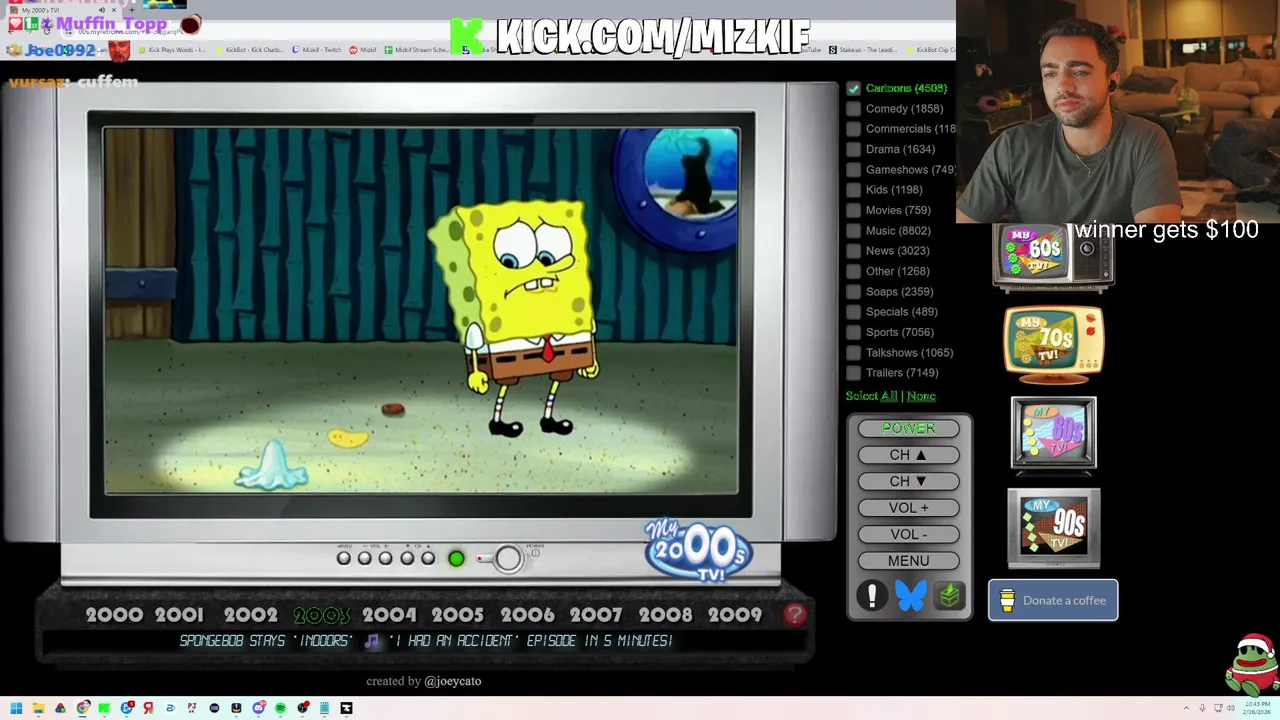Select the year 2005 tab
Viewport: 1280px width, 720px height.
458,615
